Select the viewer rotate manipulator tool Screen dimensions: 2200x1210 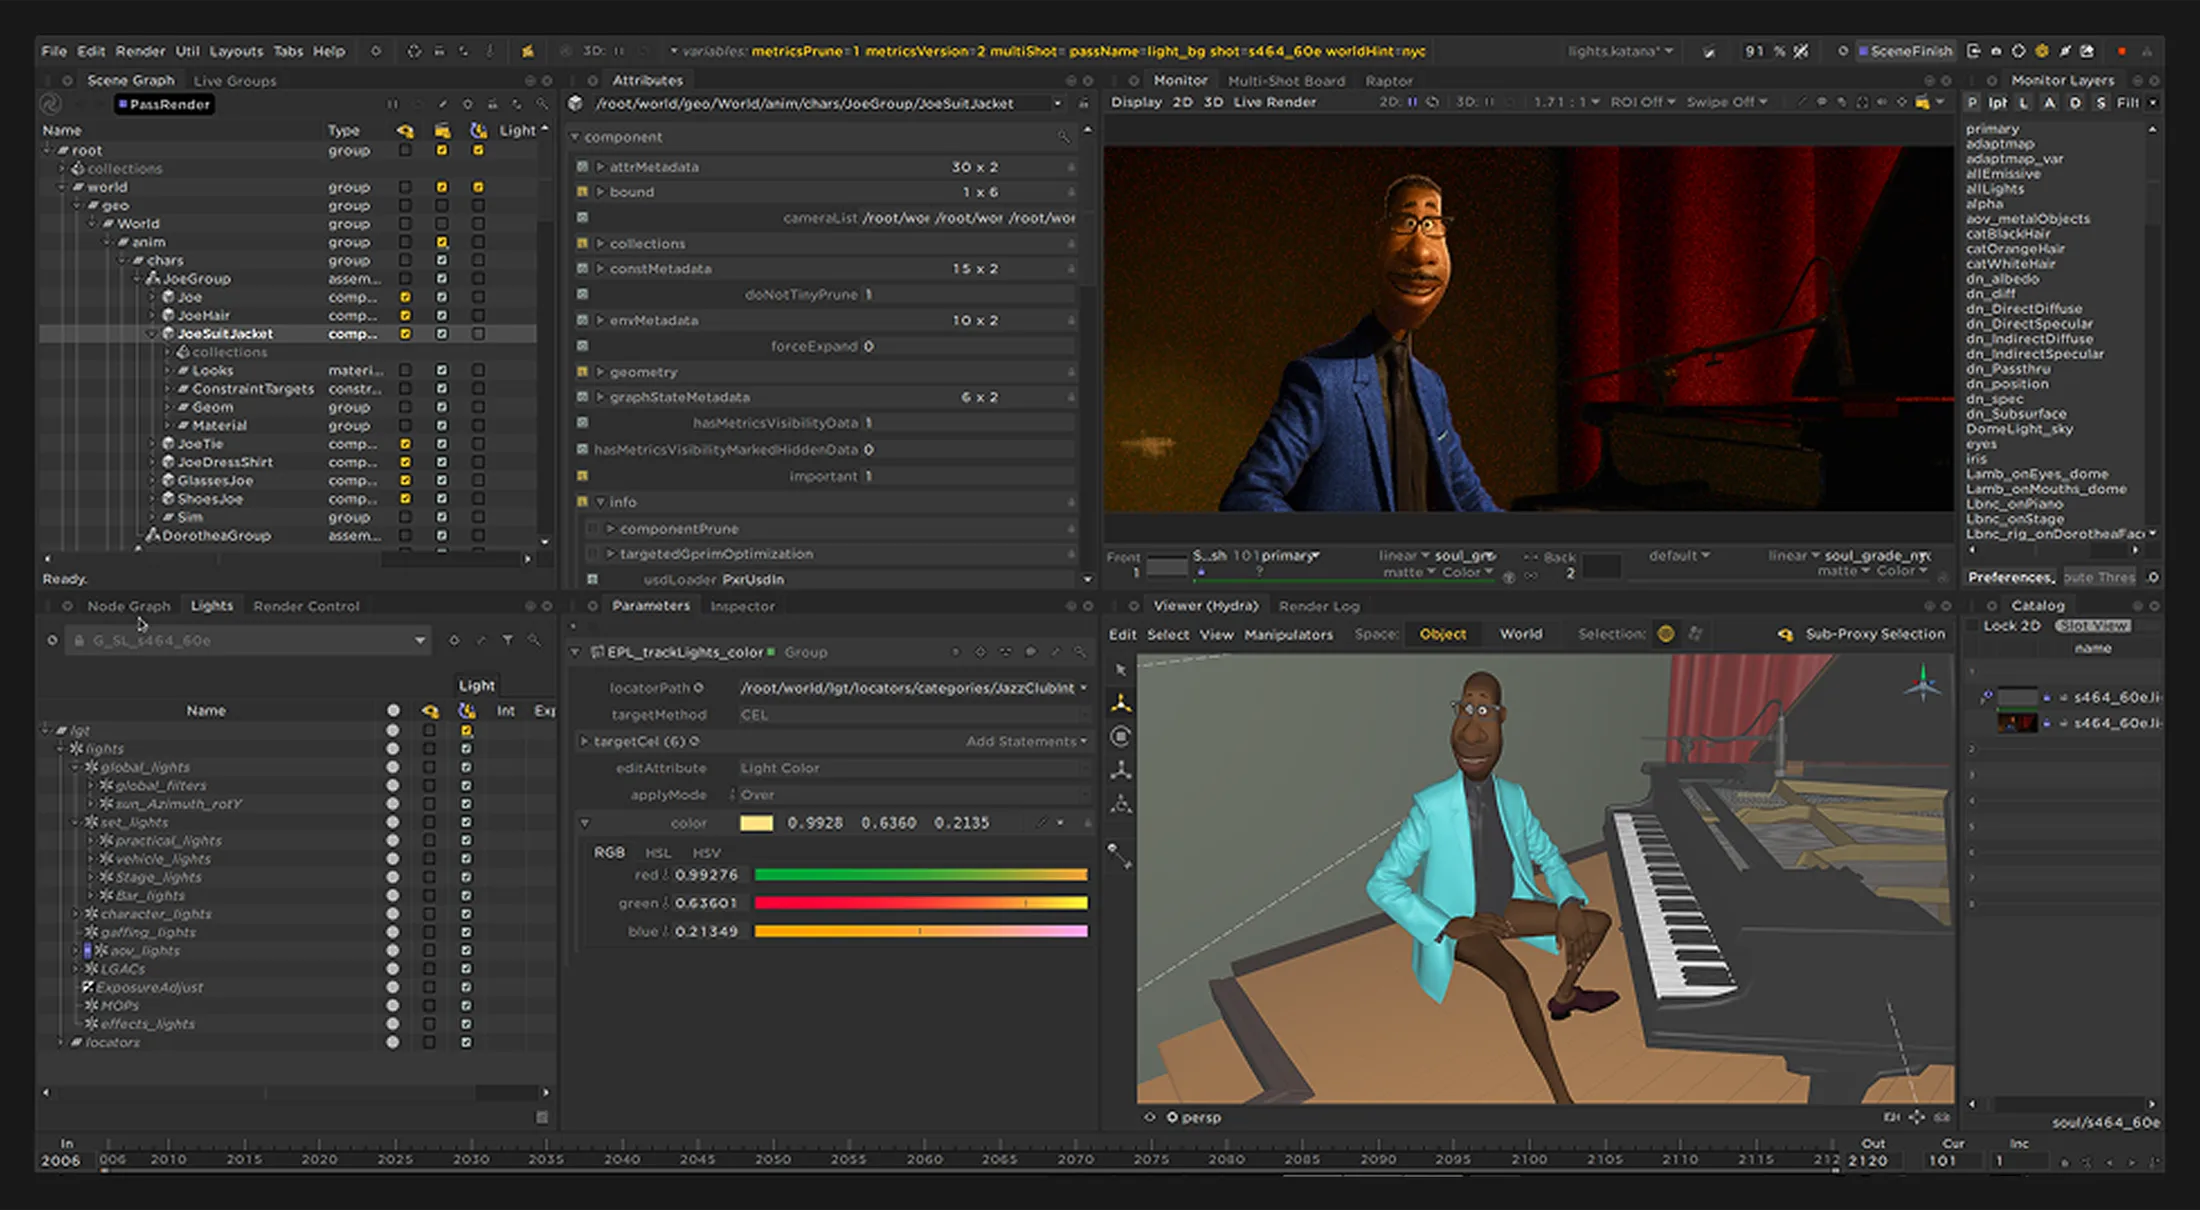pyautogui.click(x=1121, y=737)
